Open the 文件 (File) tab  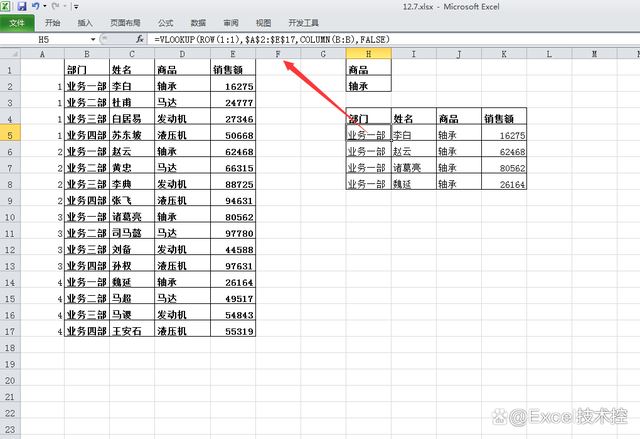click(x=17, y=22)
